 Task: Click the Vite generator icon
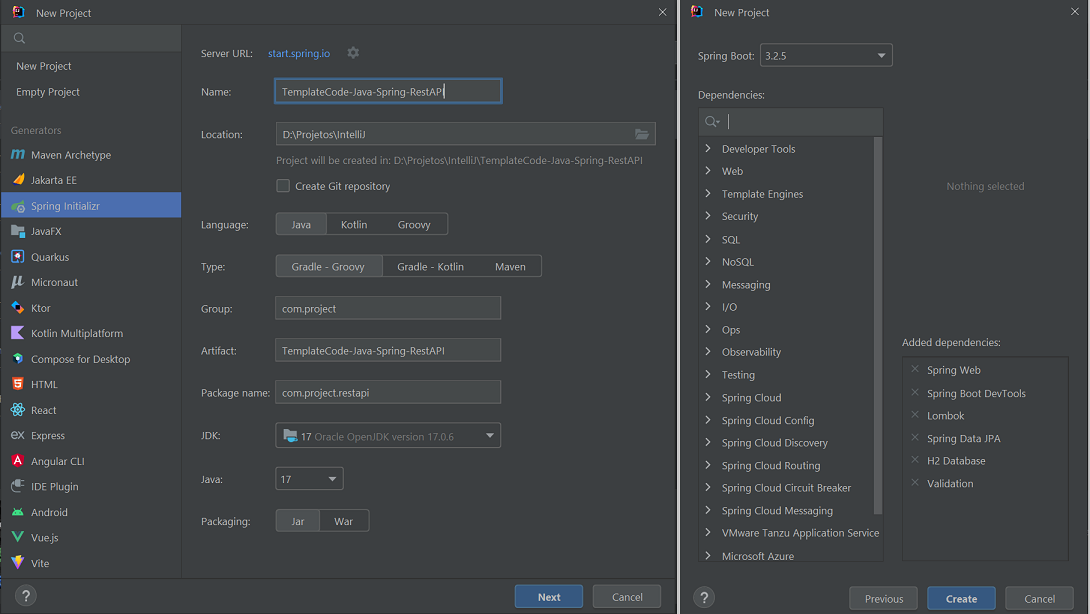click(x=18, y=563)
